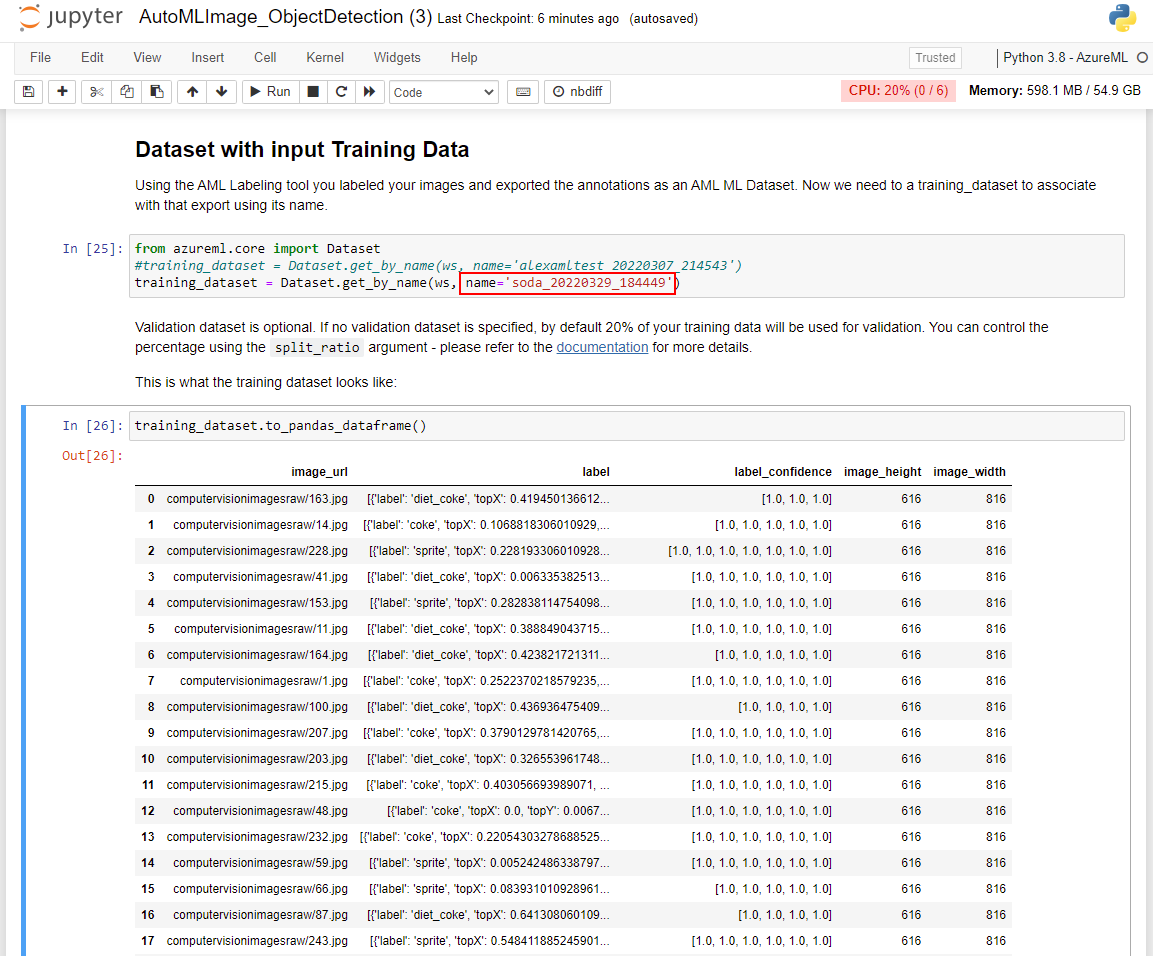Image resolution: width=1153 pixels, height=956 pixels.
Task: Open the Edit menu
Action: click(92, 57)
